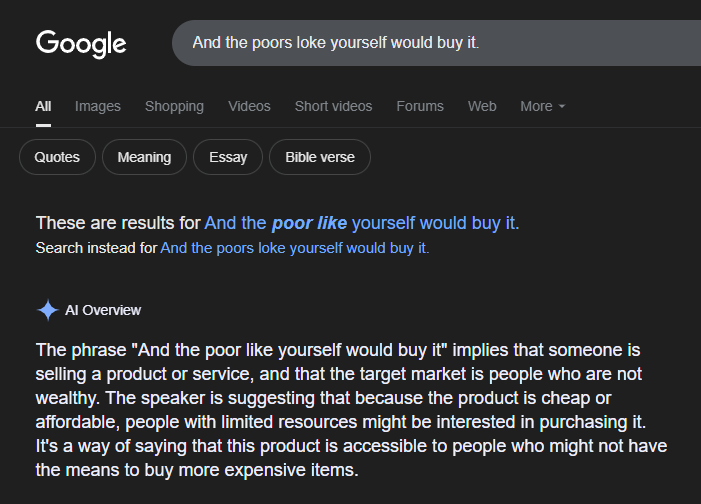Switch to the Images tab

click(98, 106)
